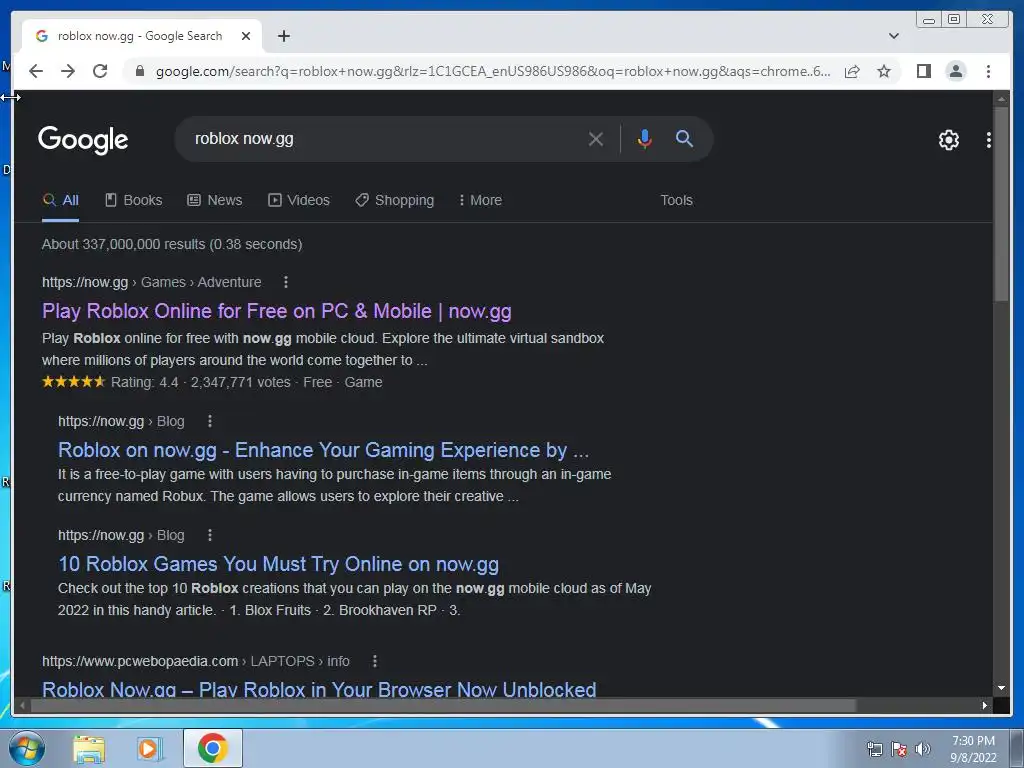Screen dimensions: 1024x768
Task: Start voice search with microphone
Action: [x=644, y=138]
